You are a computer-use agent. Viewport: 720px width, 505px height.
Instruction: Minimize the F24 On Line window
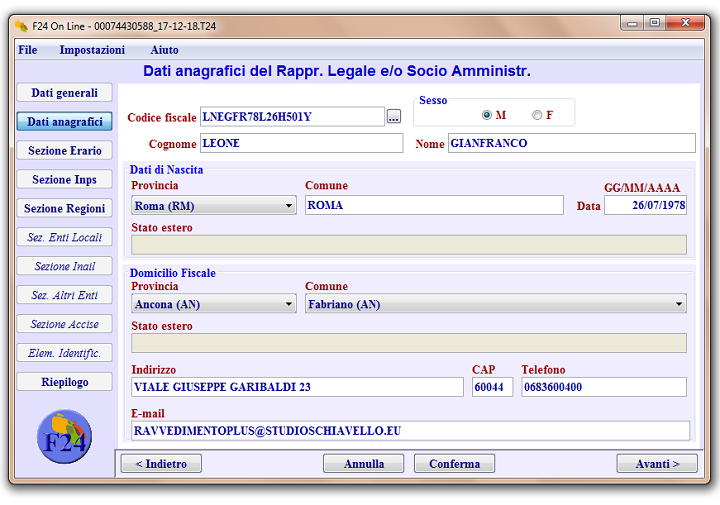[x=632, y=23]
